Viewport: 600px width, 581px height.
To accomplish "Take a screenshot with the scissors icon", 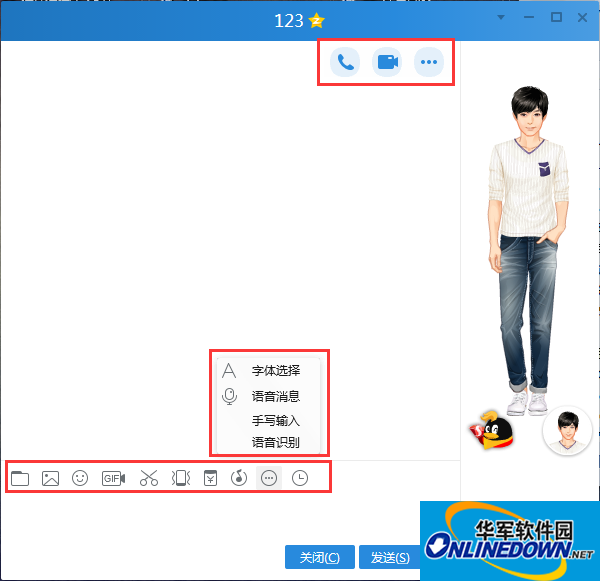I will [x=149, y=478].
